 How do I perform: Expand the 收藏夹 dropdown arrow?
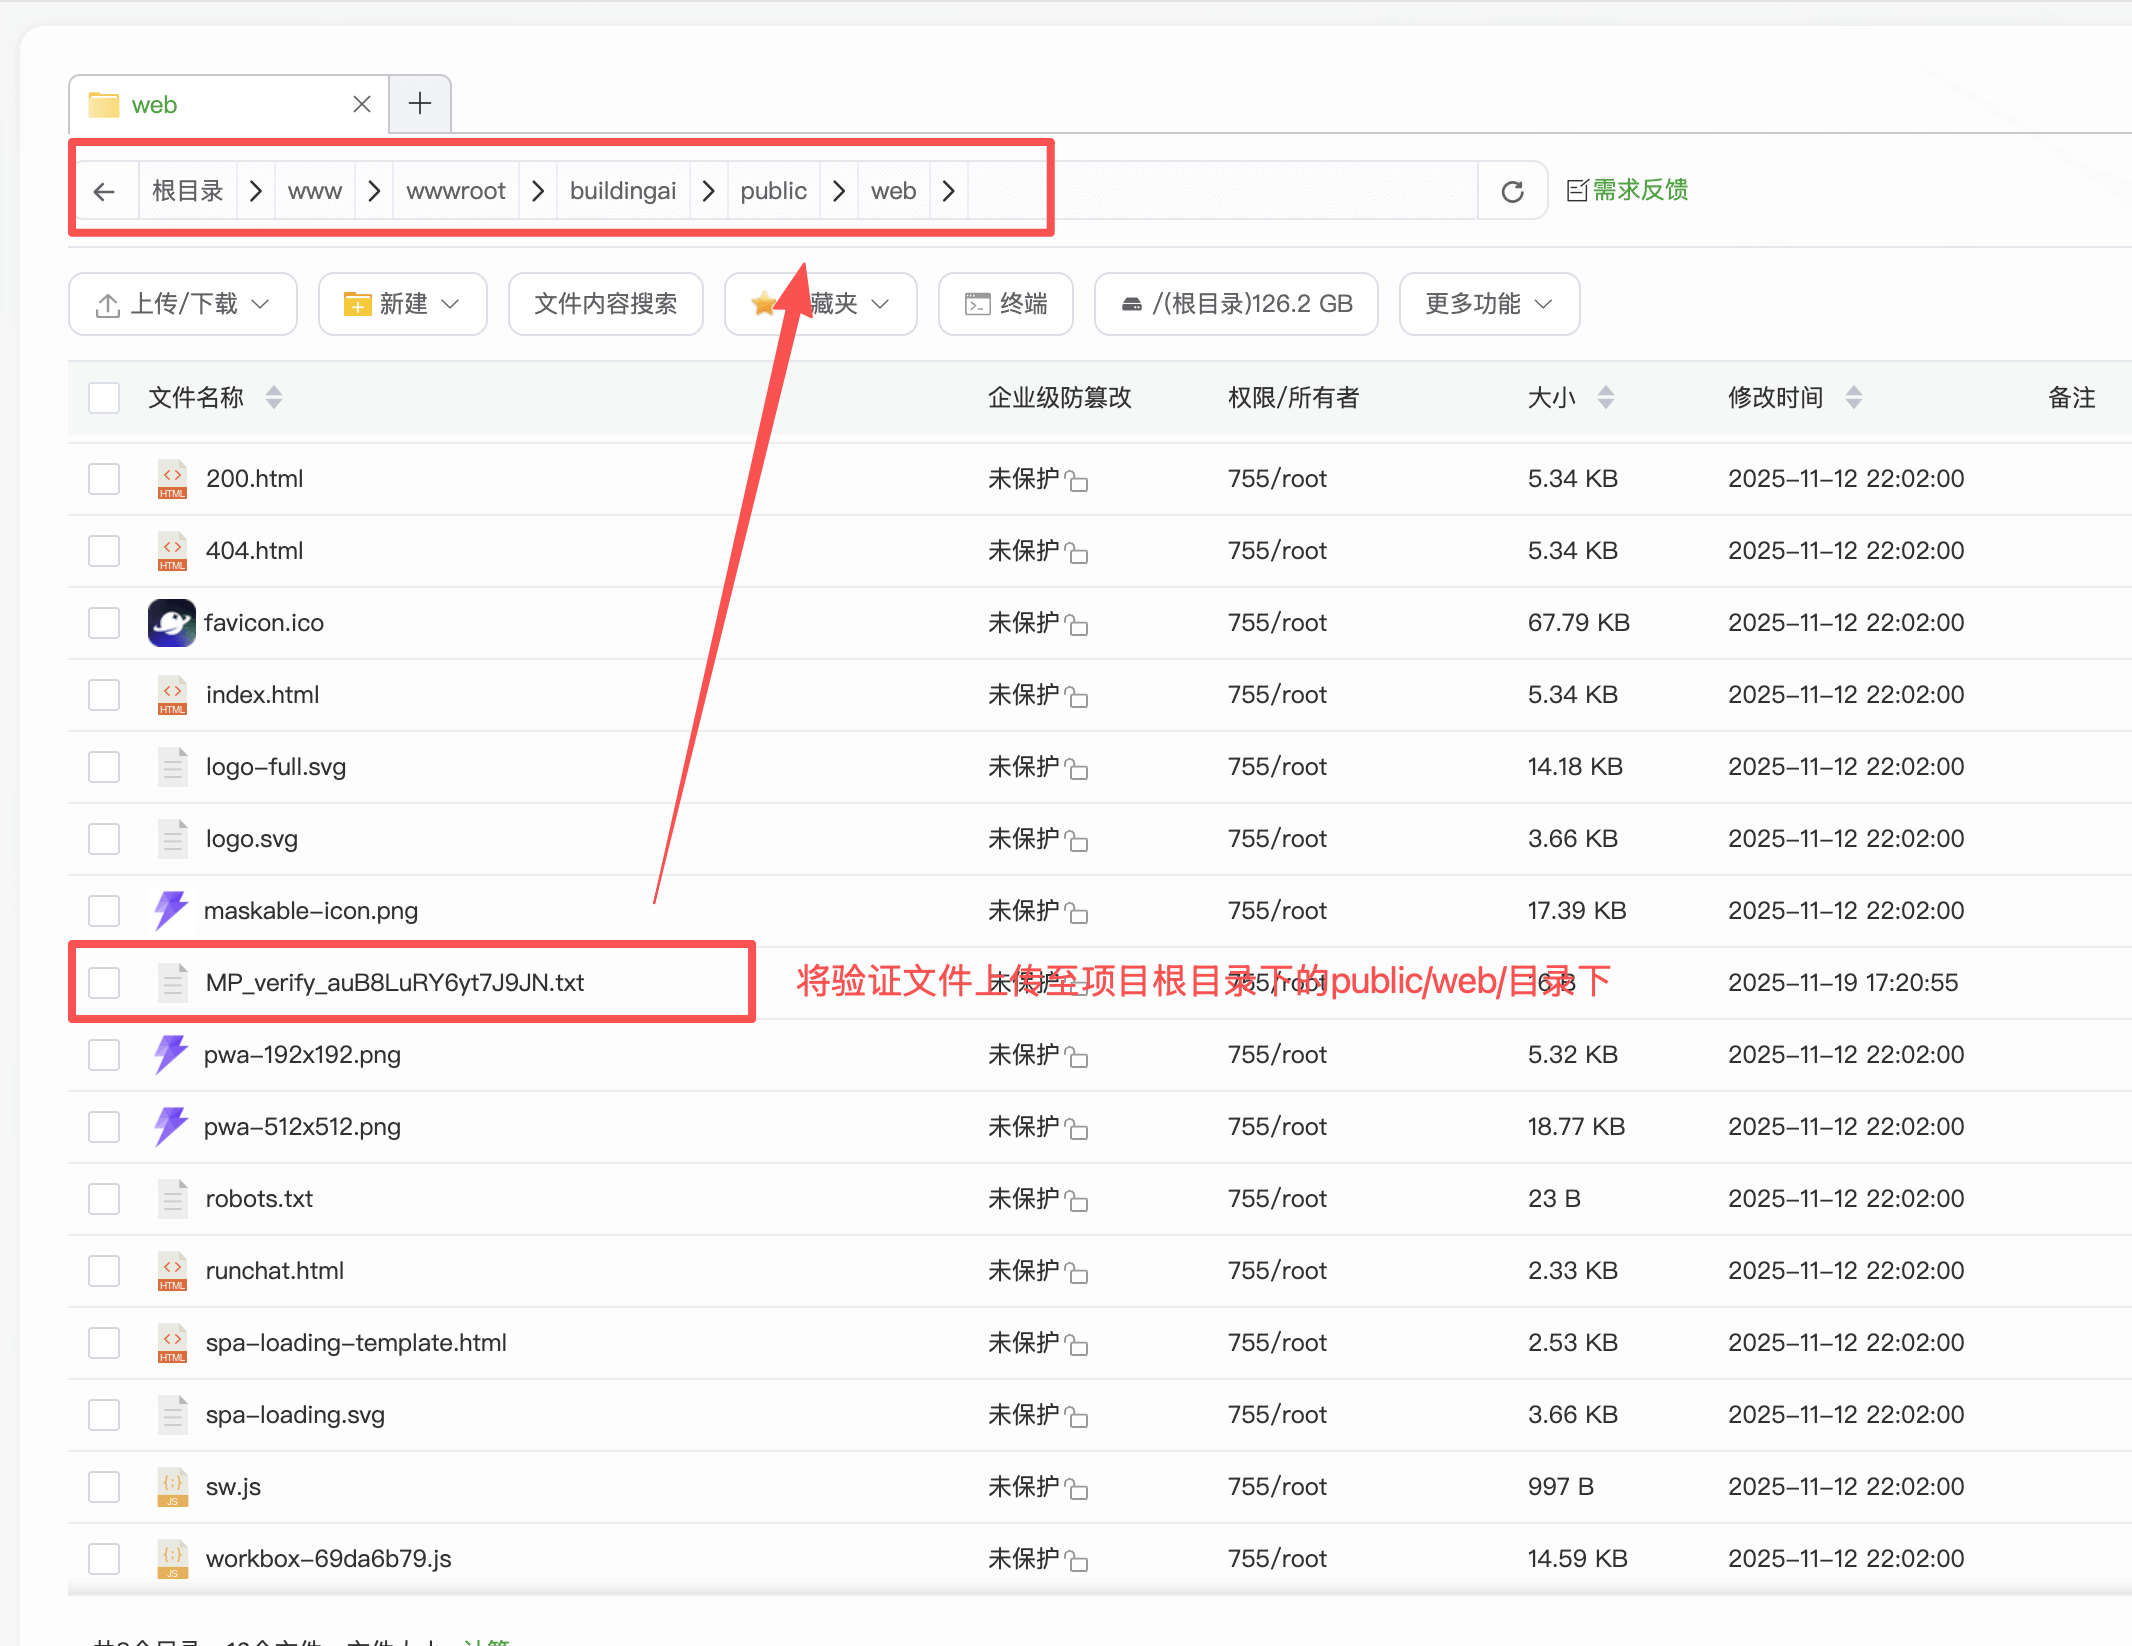[880, 303]
